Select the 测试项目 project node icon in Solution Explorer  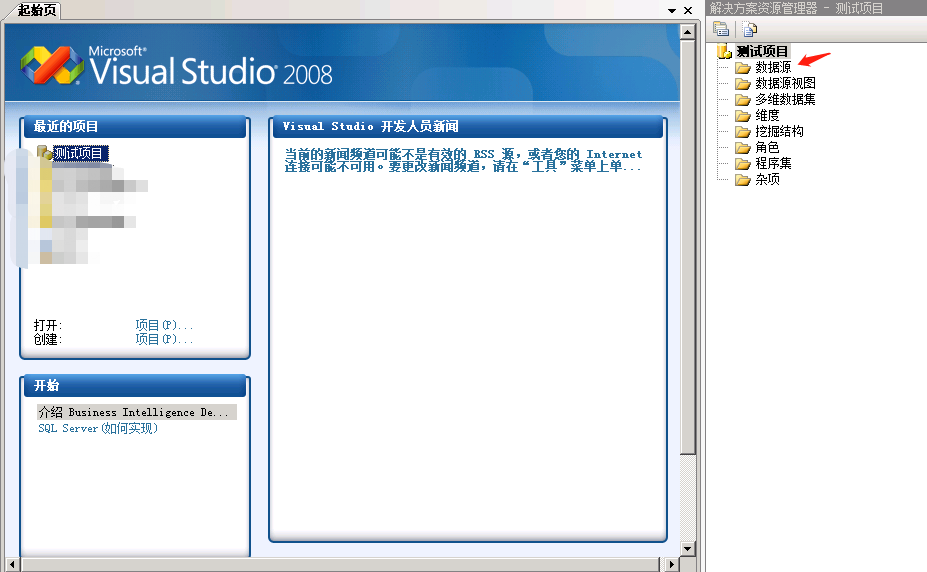(x=724, y=51)
